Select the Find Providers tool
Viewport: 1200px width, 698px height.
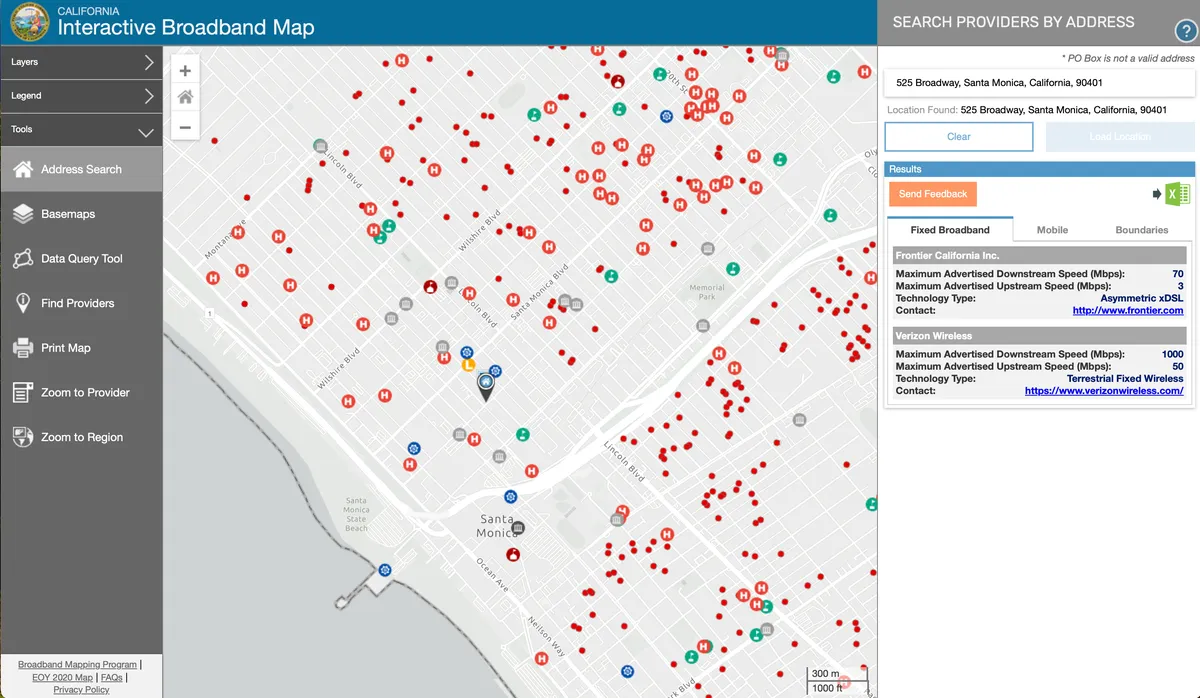click(81, 303)
